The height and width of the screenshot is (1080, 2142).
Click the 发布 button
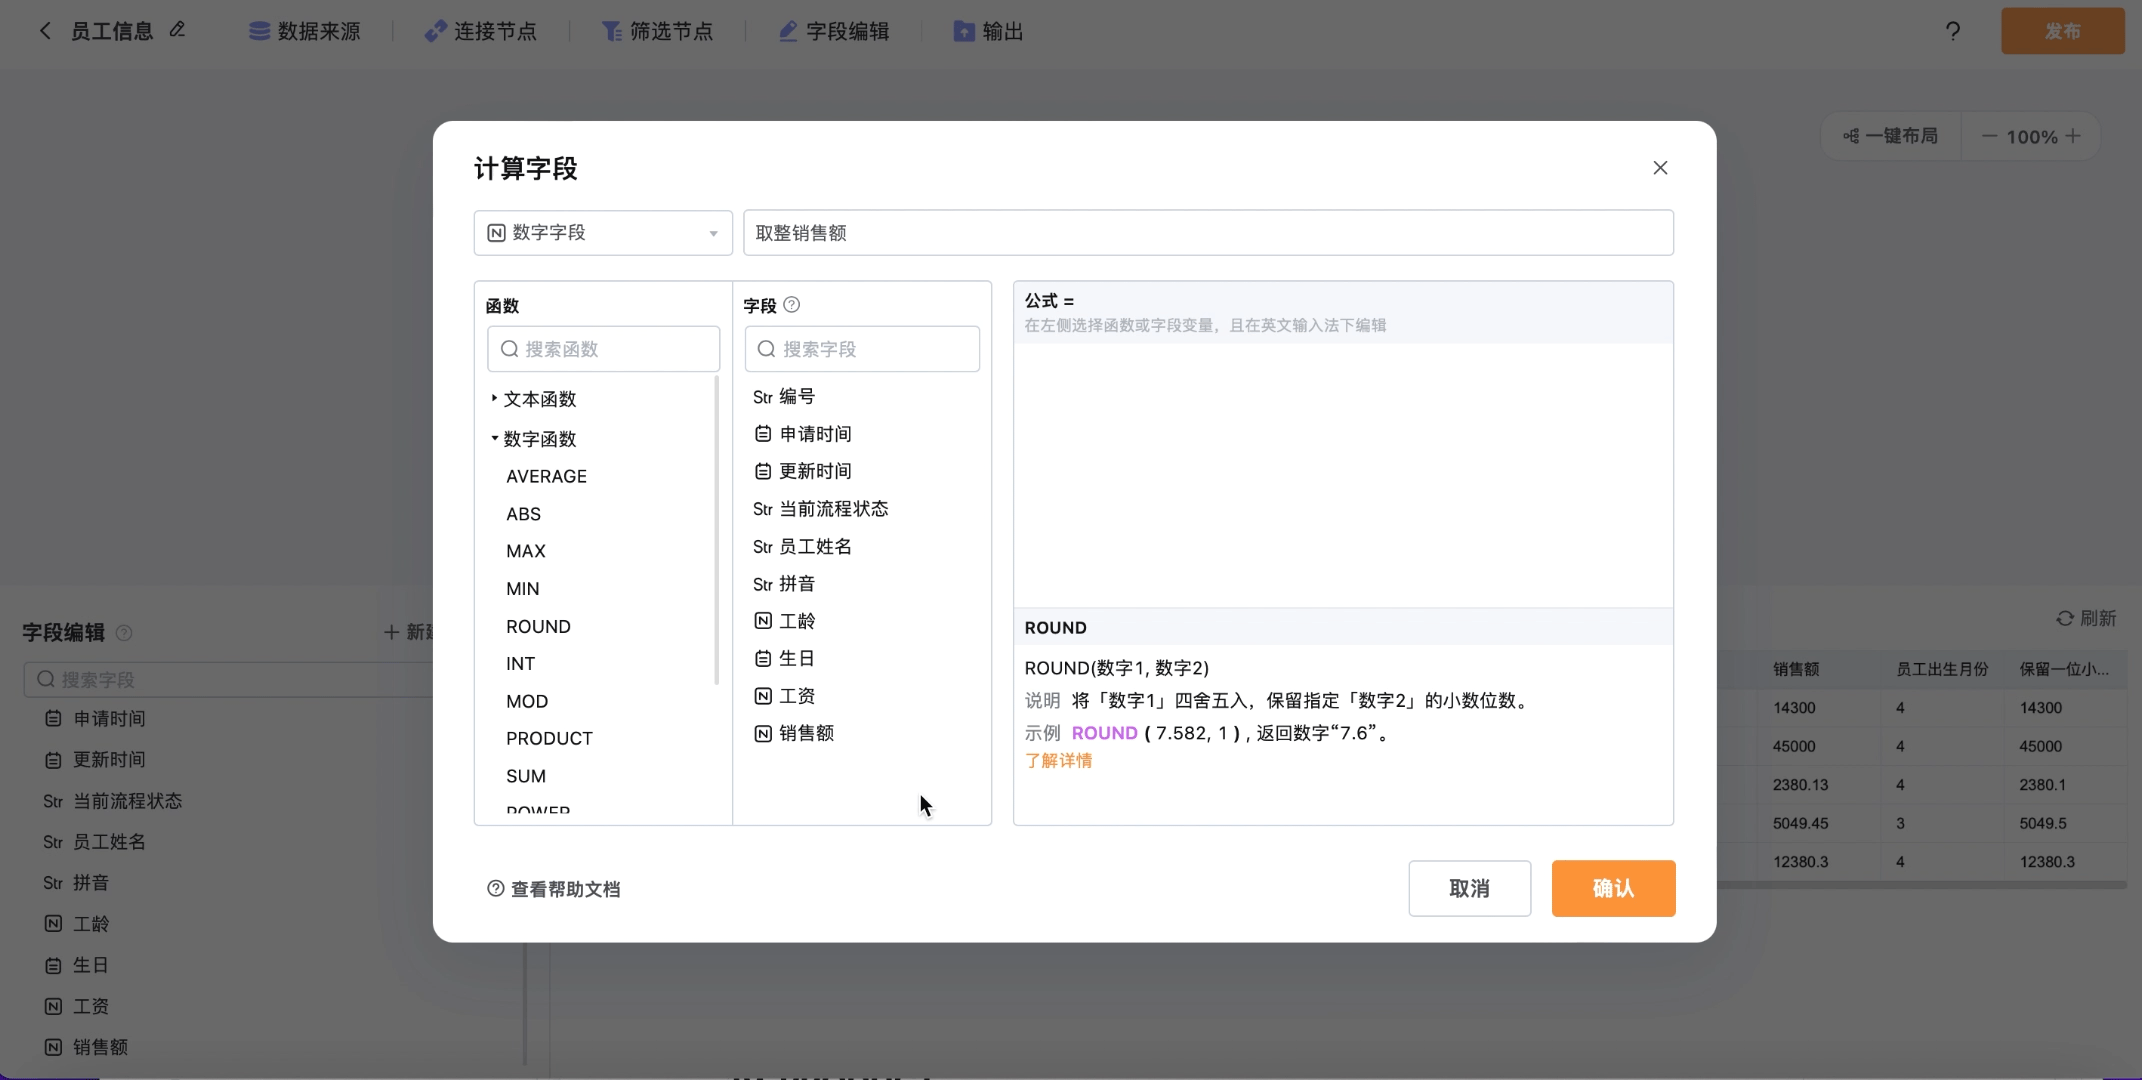click(x=2062, y=31)
